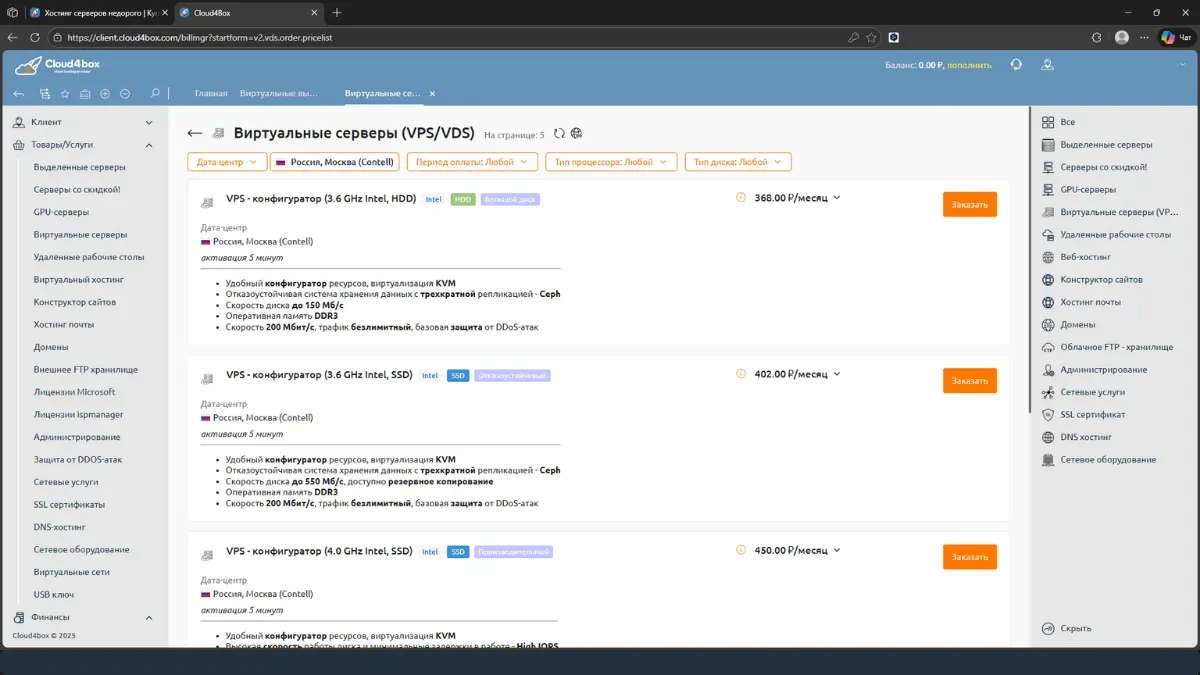Screen dimensions: 1200x675
Task: Open SSL сертификаты in left sidebar
Action: click(69, 505)
